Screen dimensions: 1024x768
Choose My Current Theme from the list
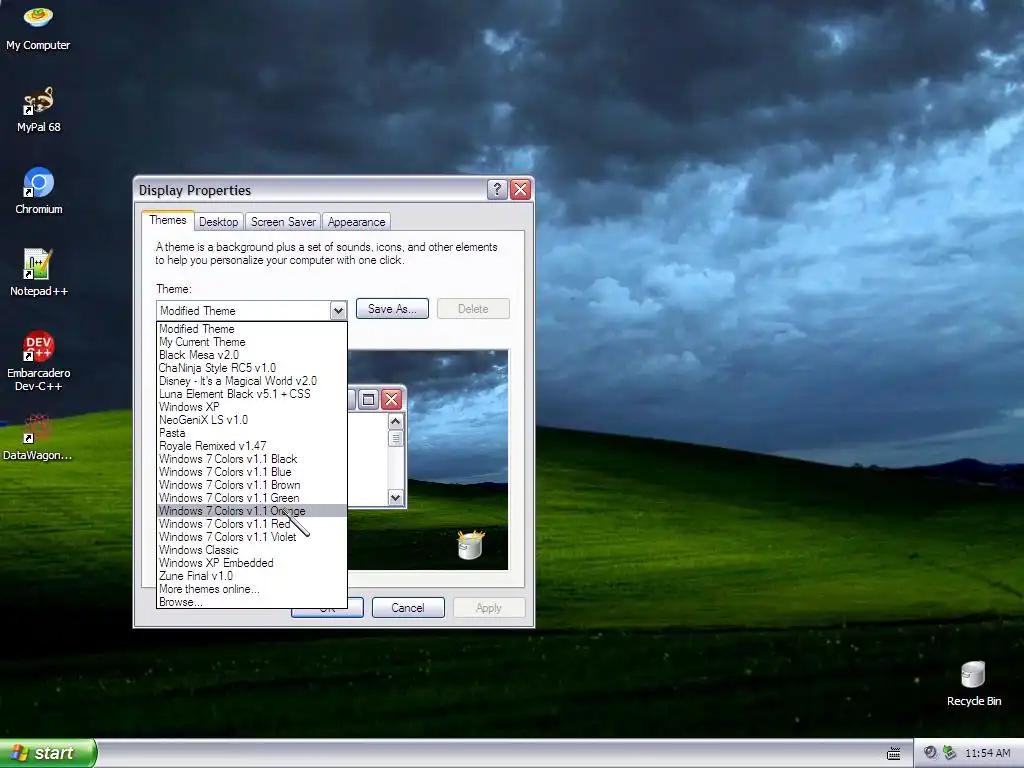click(x=251, y=342)
